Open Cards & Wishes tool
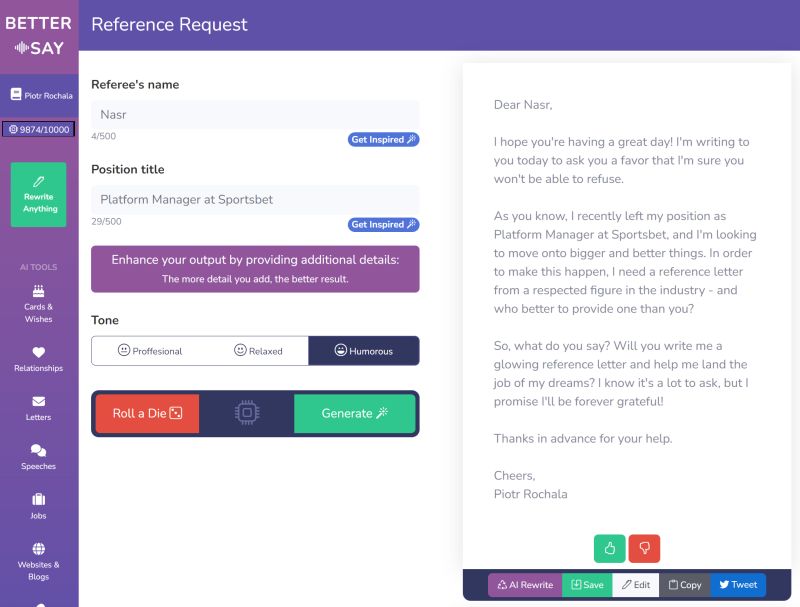Image resolution: width=800 pixels, height=607 pixels. [x=39, y=304]
